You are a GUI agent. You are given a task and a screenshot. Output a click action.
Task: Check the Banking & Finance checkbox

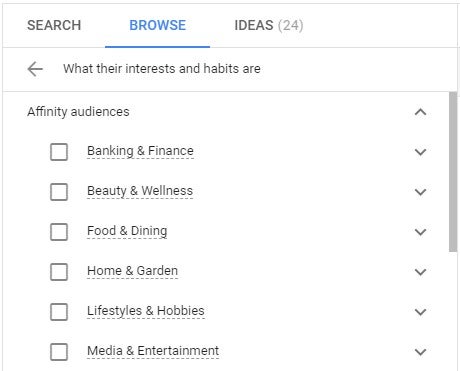[x=59, y=152]
